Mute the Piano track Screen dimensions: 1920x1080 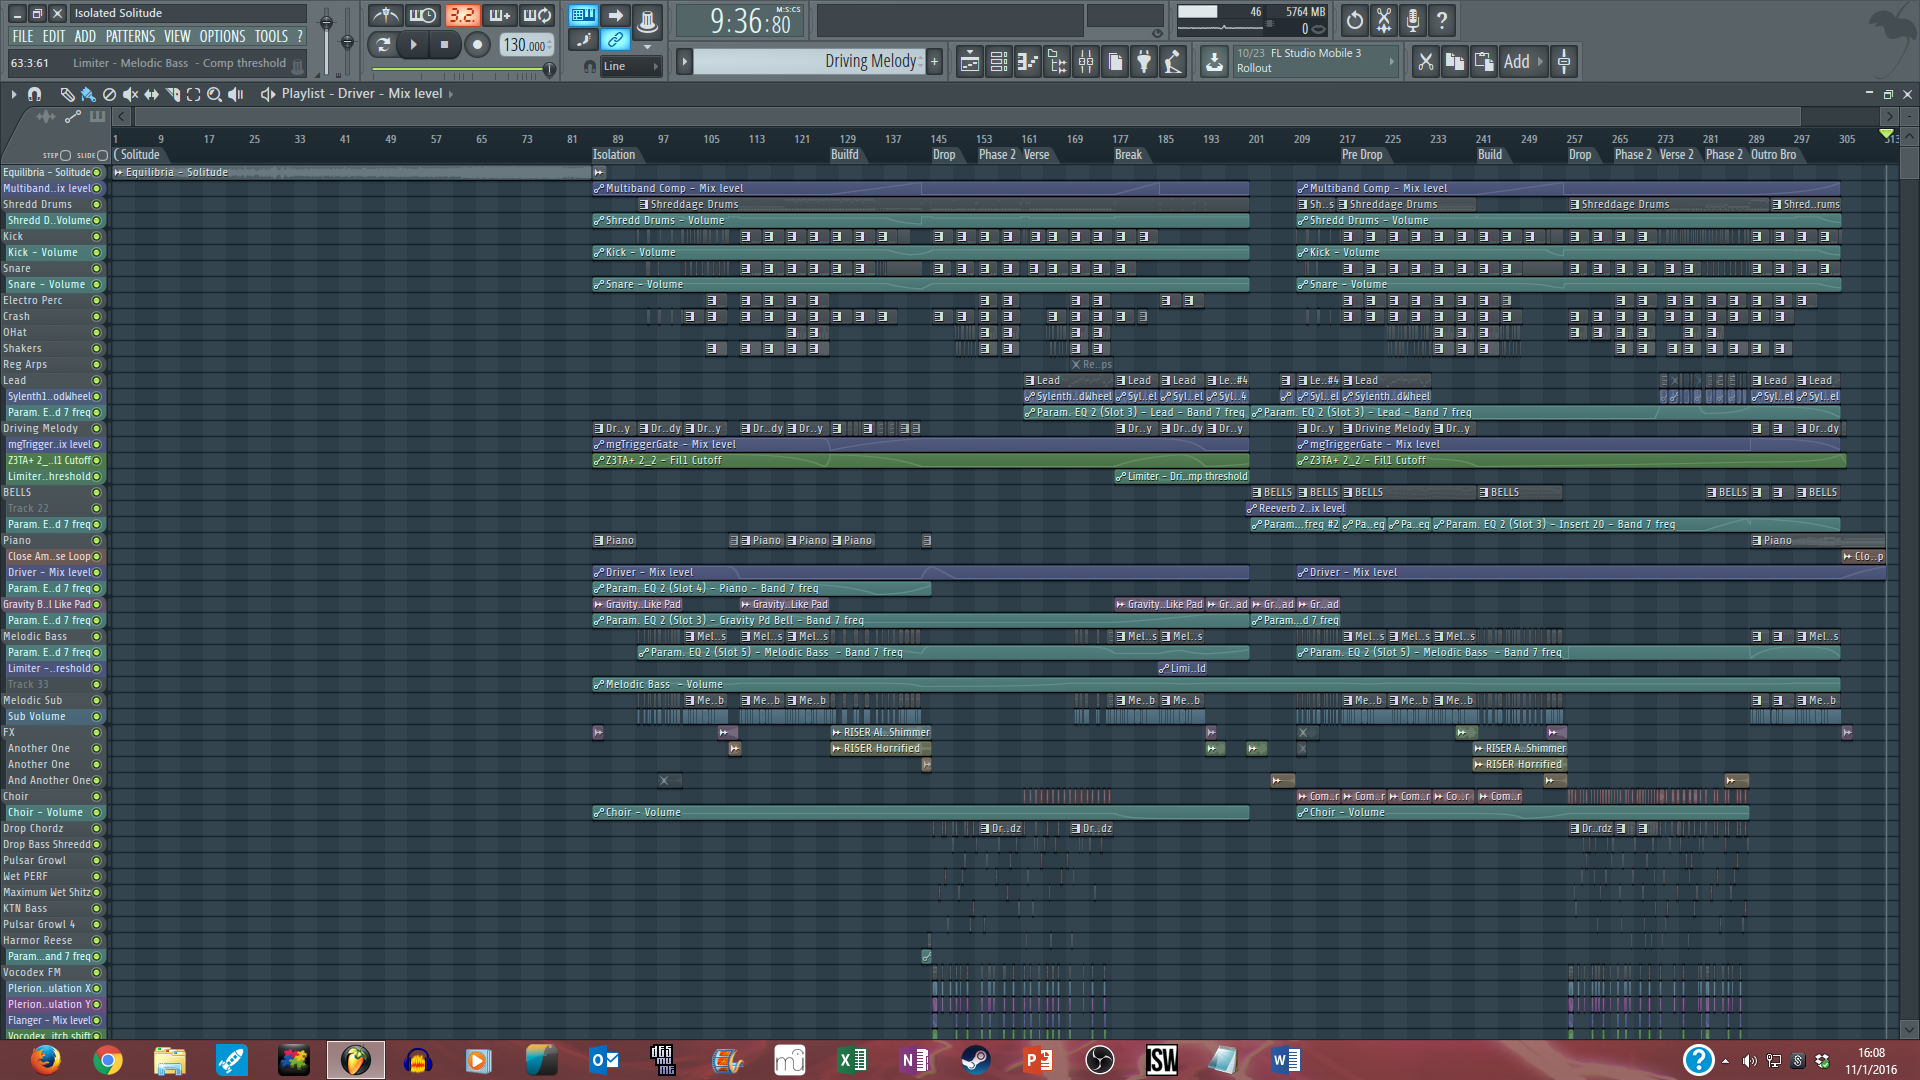97,541
